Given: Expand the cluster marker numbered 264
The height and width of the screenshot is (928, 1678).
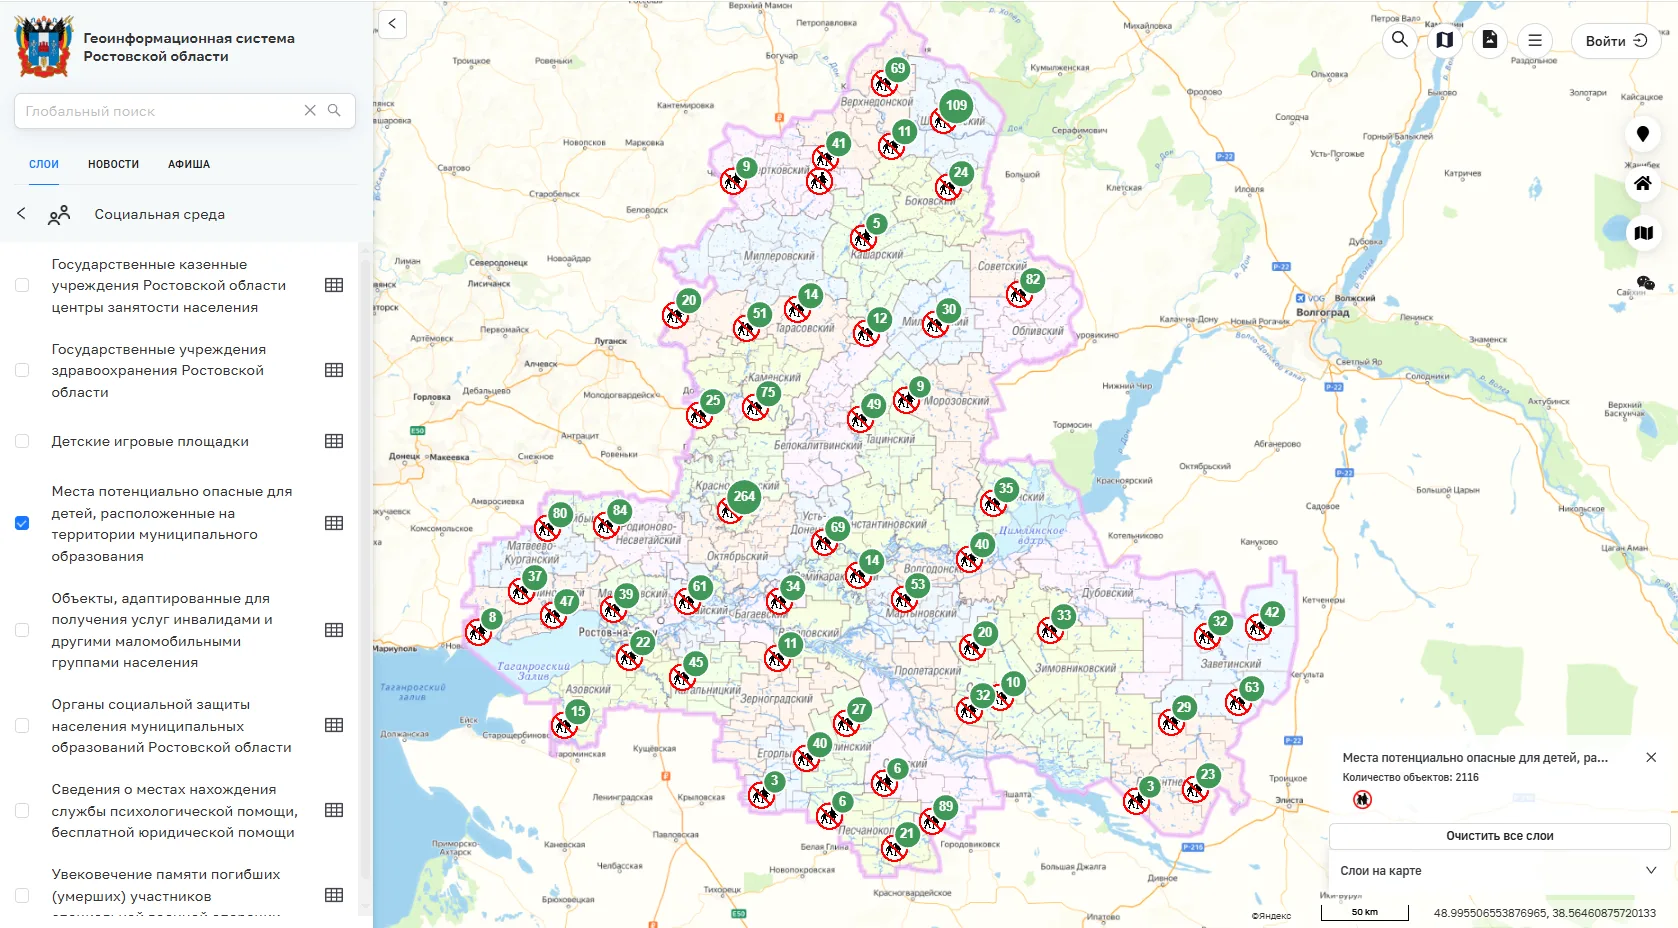Looking at the screenshot, I should [744, 496].
